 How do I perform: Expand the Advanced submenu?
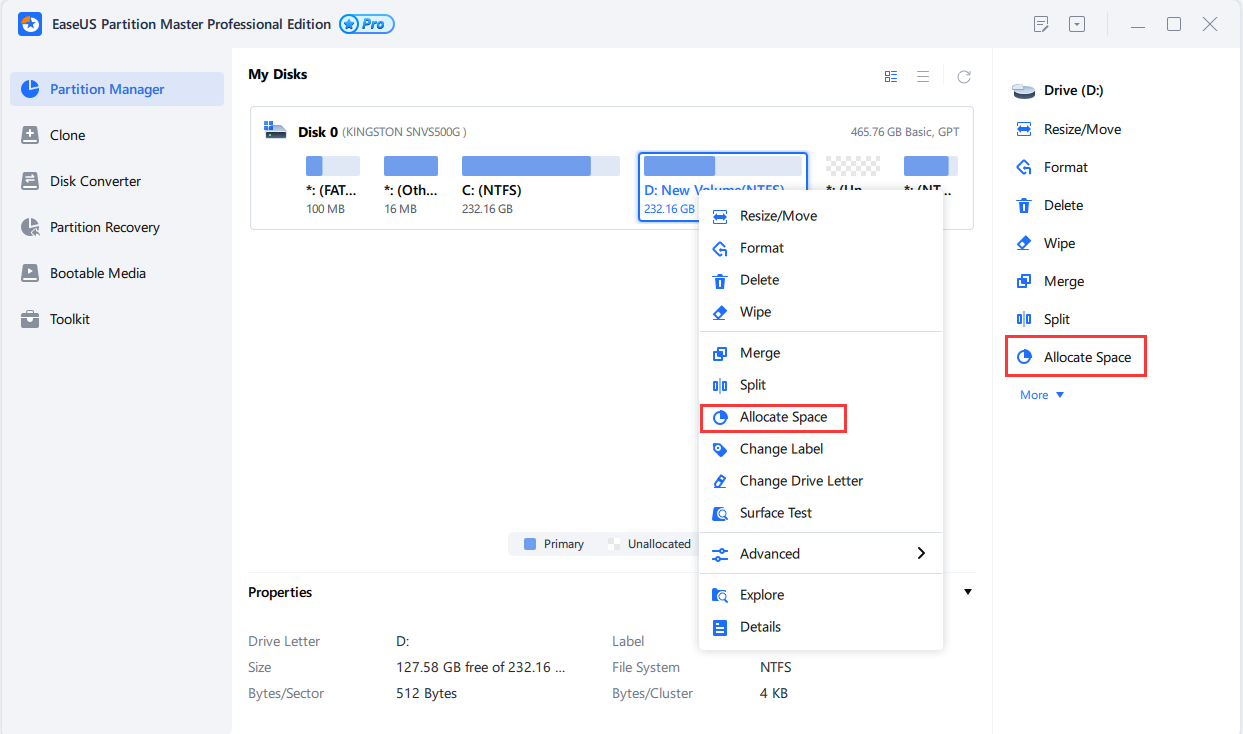pos(821,554)
